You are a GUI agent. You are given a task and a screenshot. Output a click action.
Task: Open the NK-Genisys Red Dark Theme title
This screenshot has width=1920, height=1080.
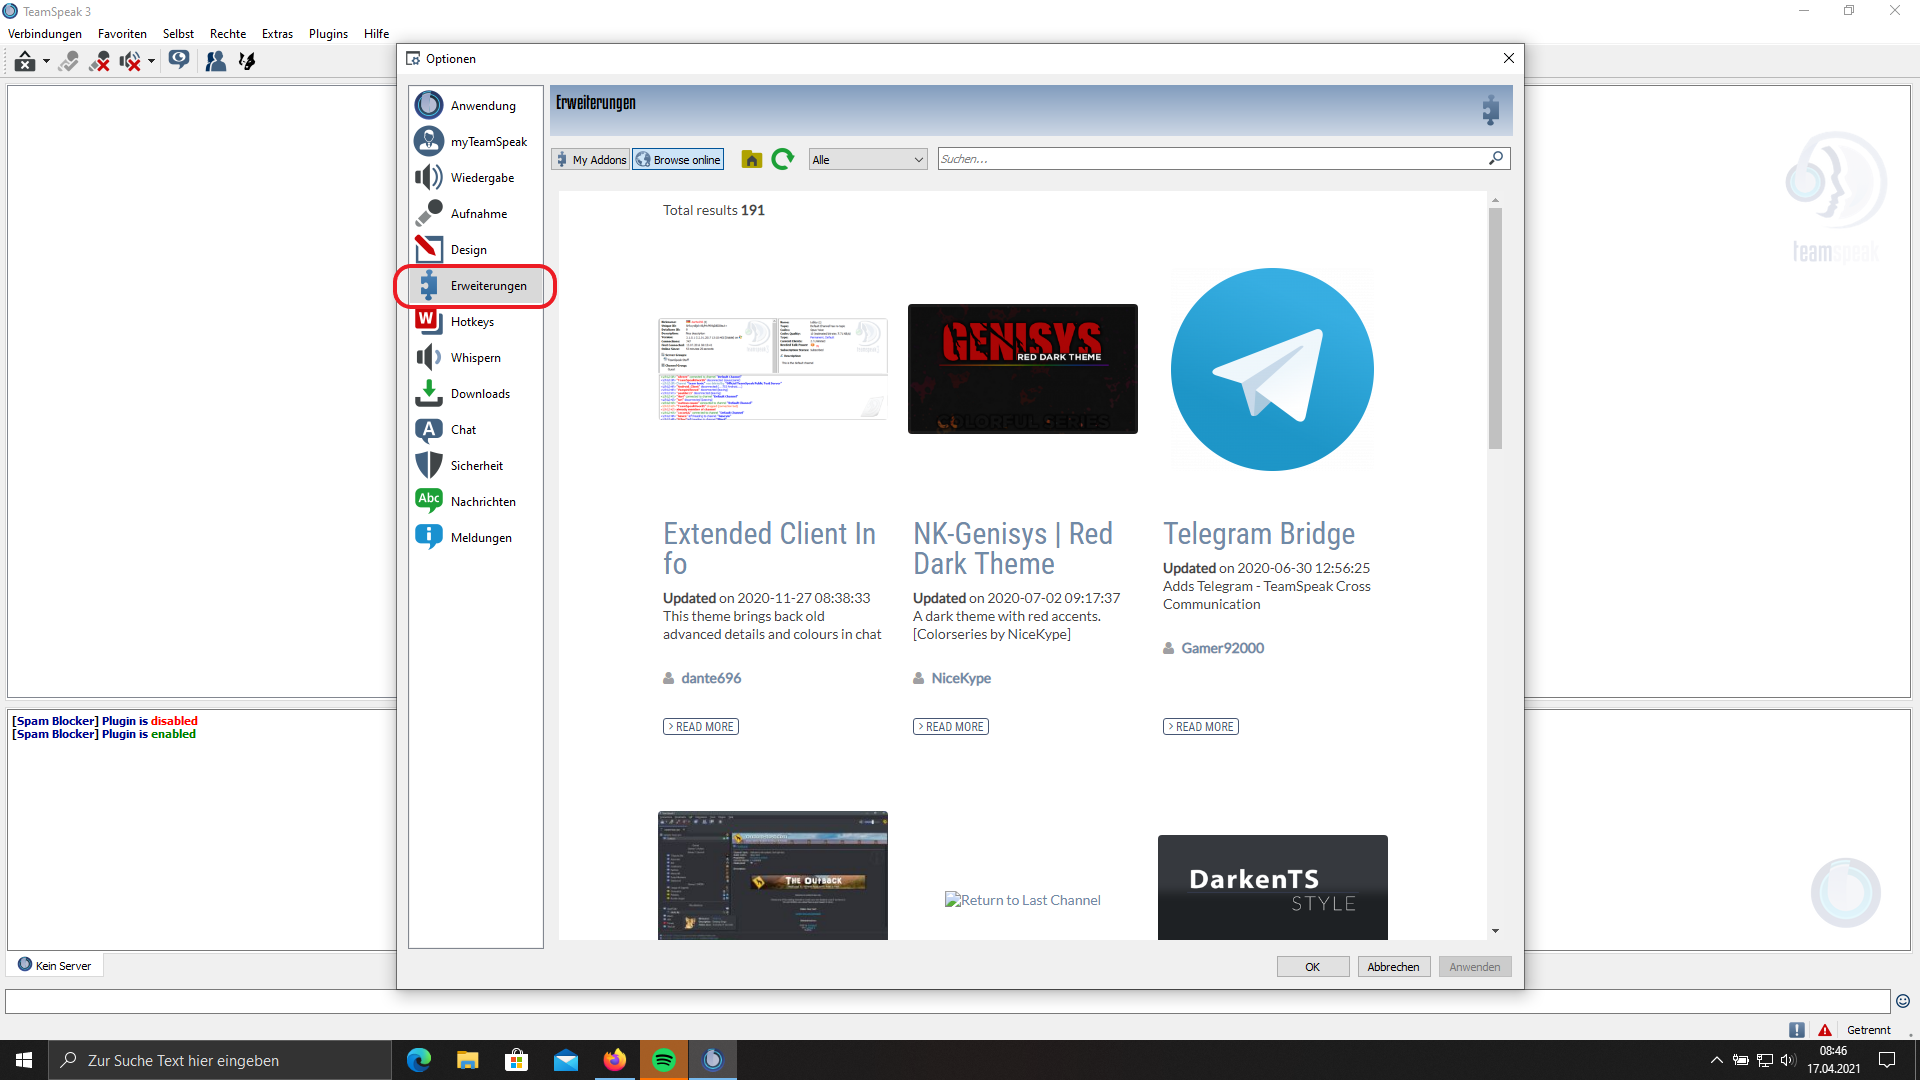click(1013, 548)
